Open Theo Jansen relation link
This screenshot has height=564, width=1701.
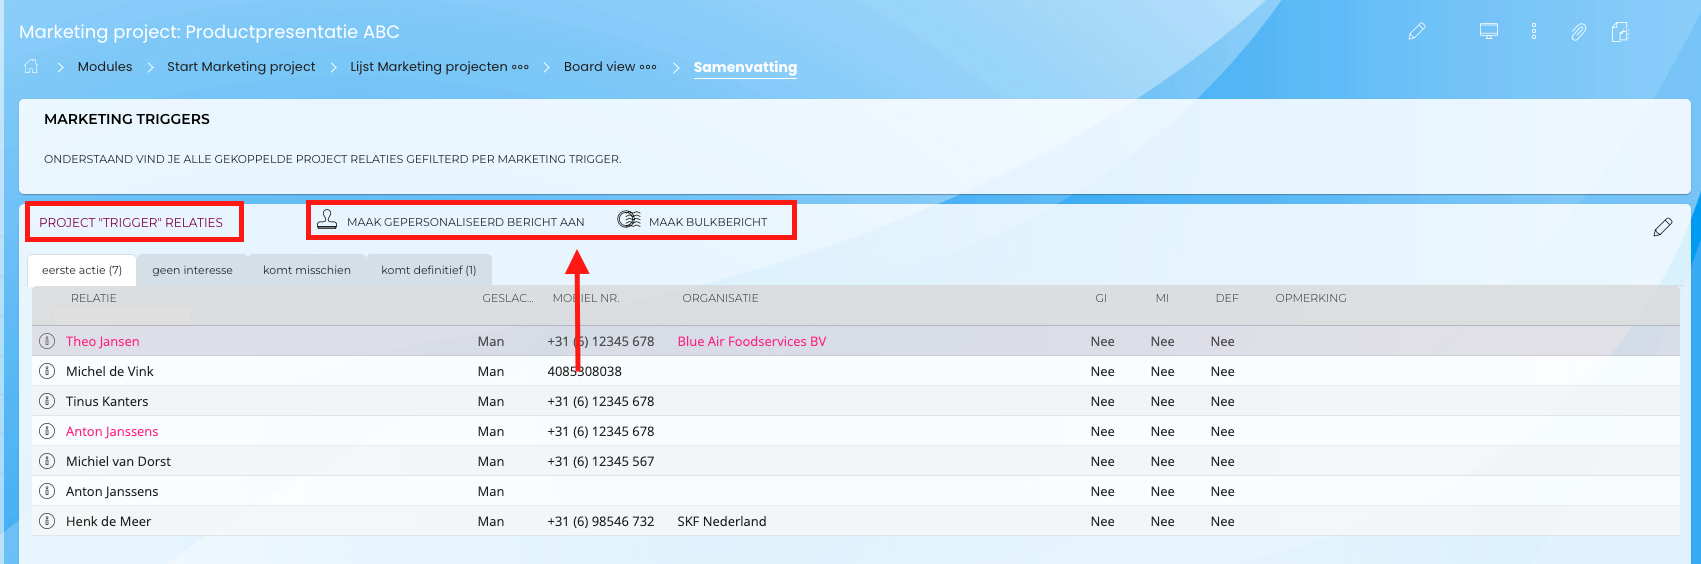pyautogui.click(x=103, y=341)
